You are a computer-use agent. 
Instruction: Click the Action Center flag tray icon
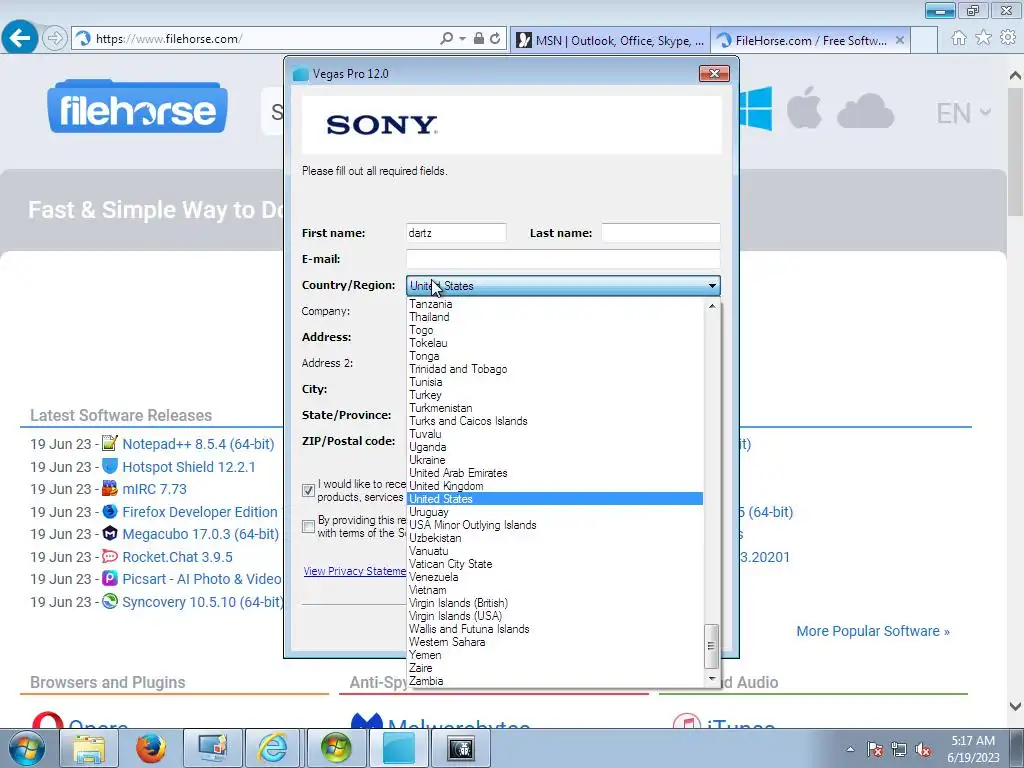point(875,749)
